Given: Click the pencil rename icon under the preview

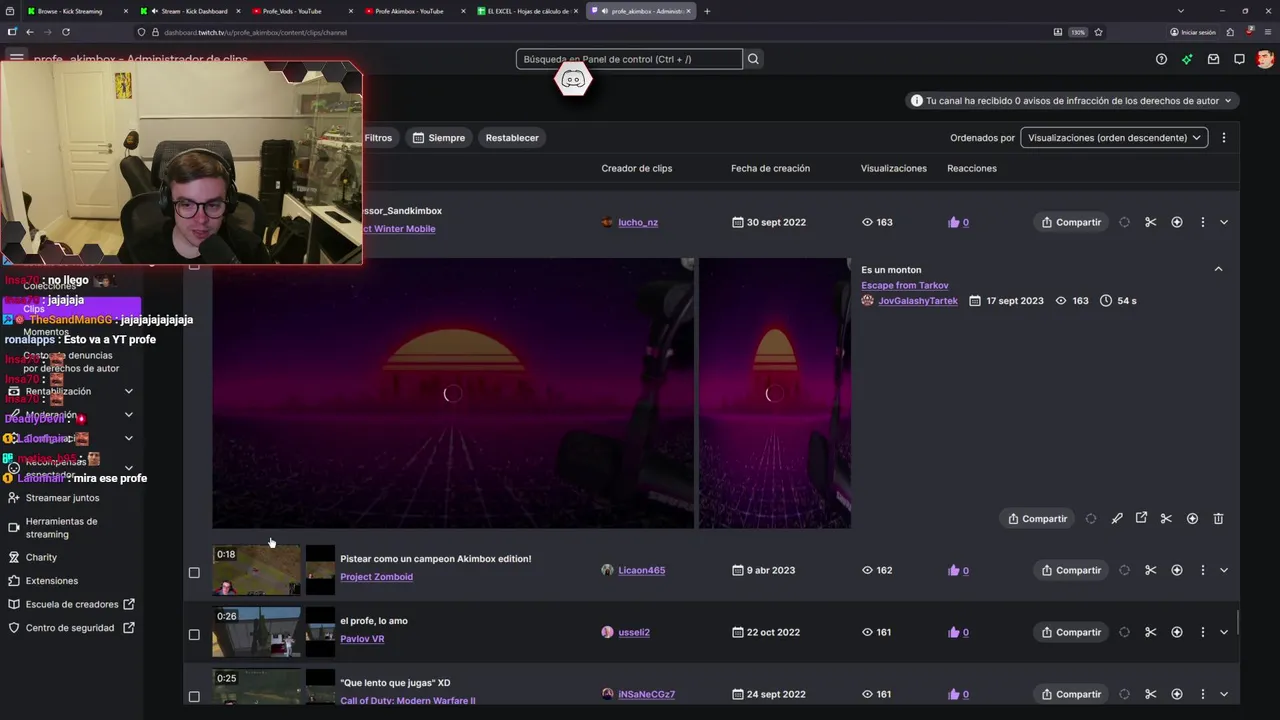Looking at the screenshot, I should tap(1117, 518).
